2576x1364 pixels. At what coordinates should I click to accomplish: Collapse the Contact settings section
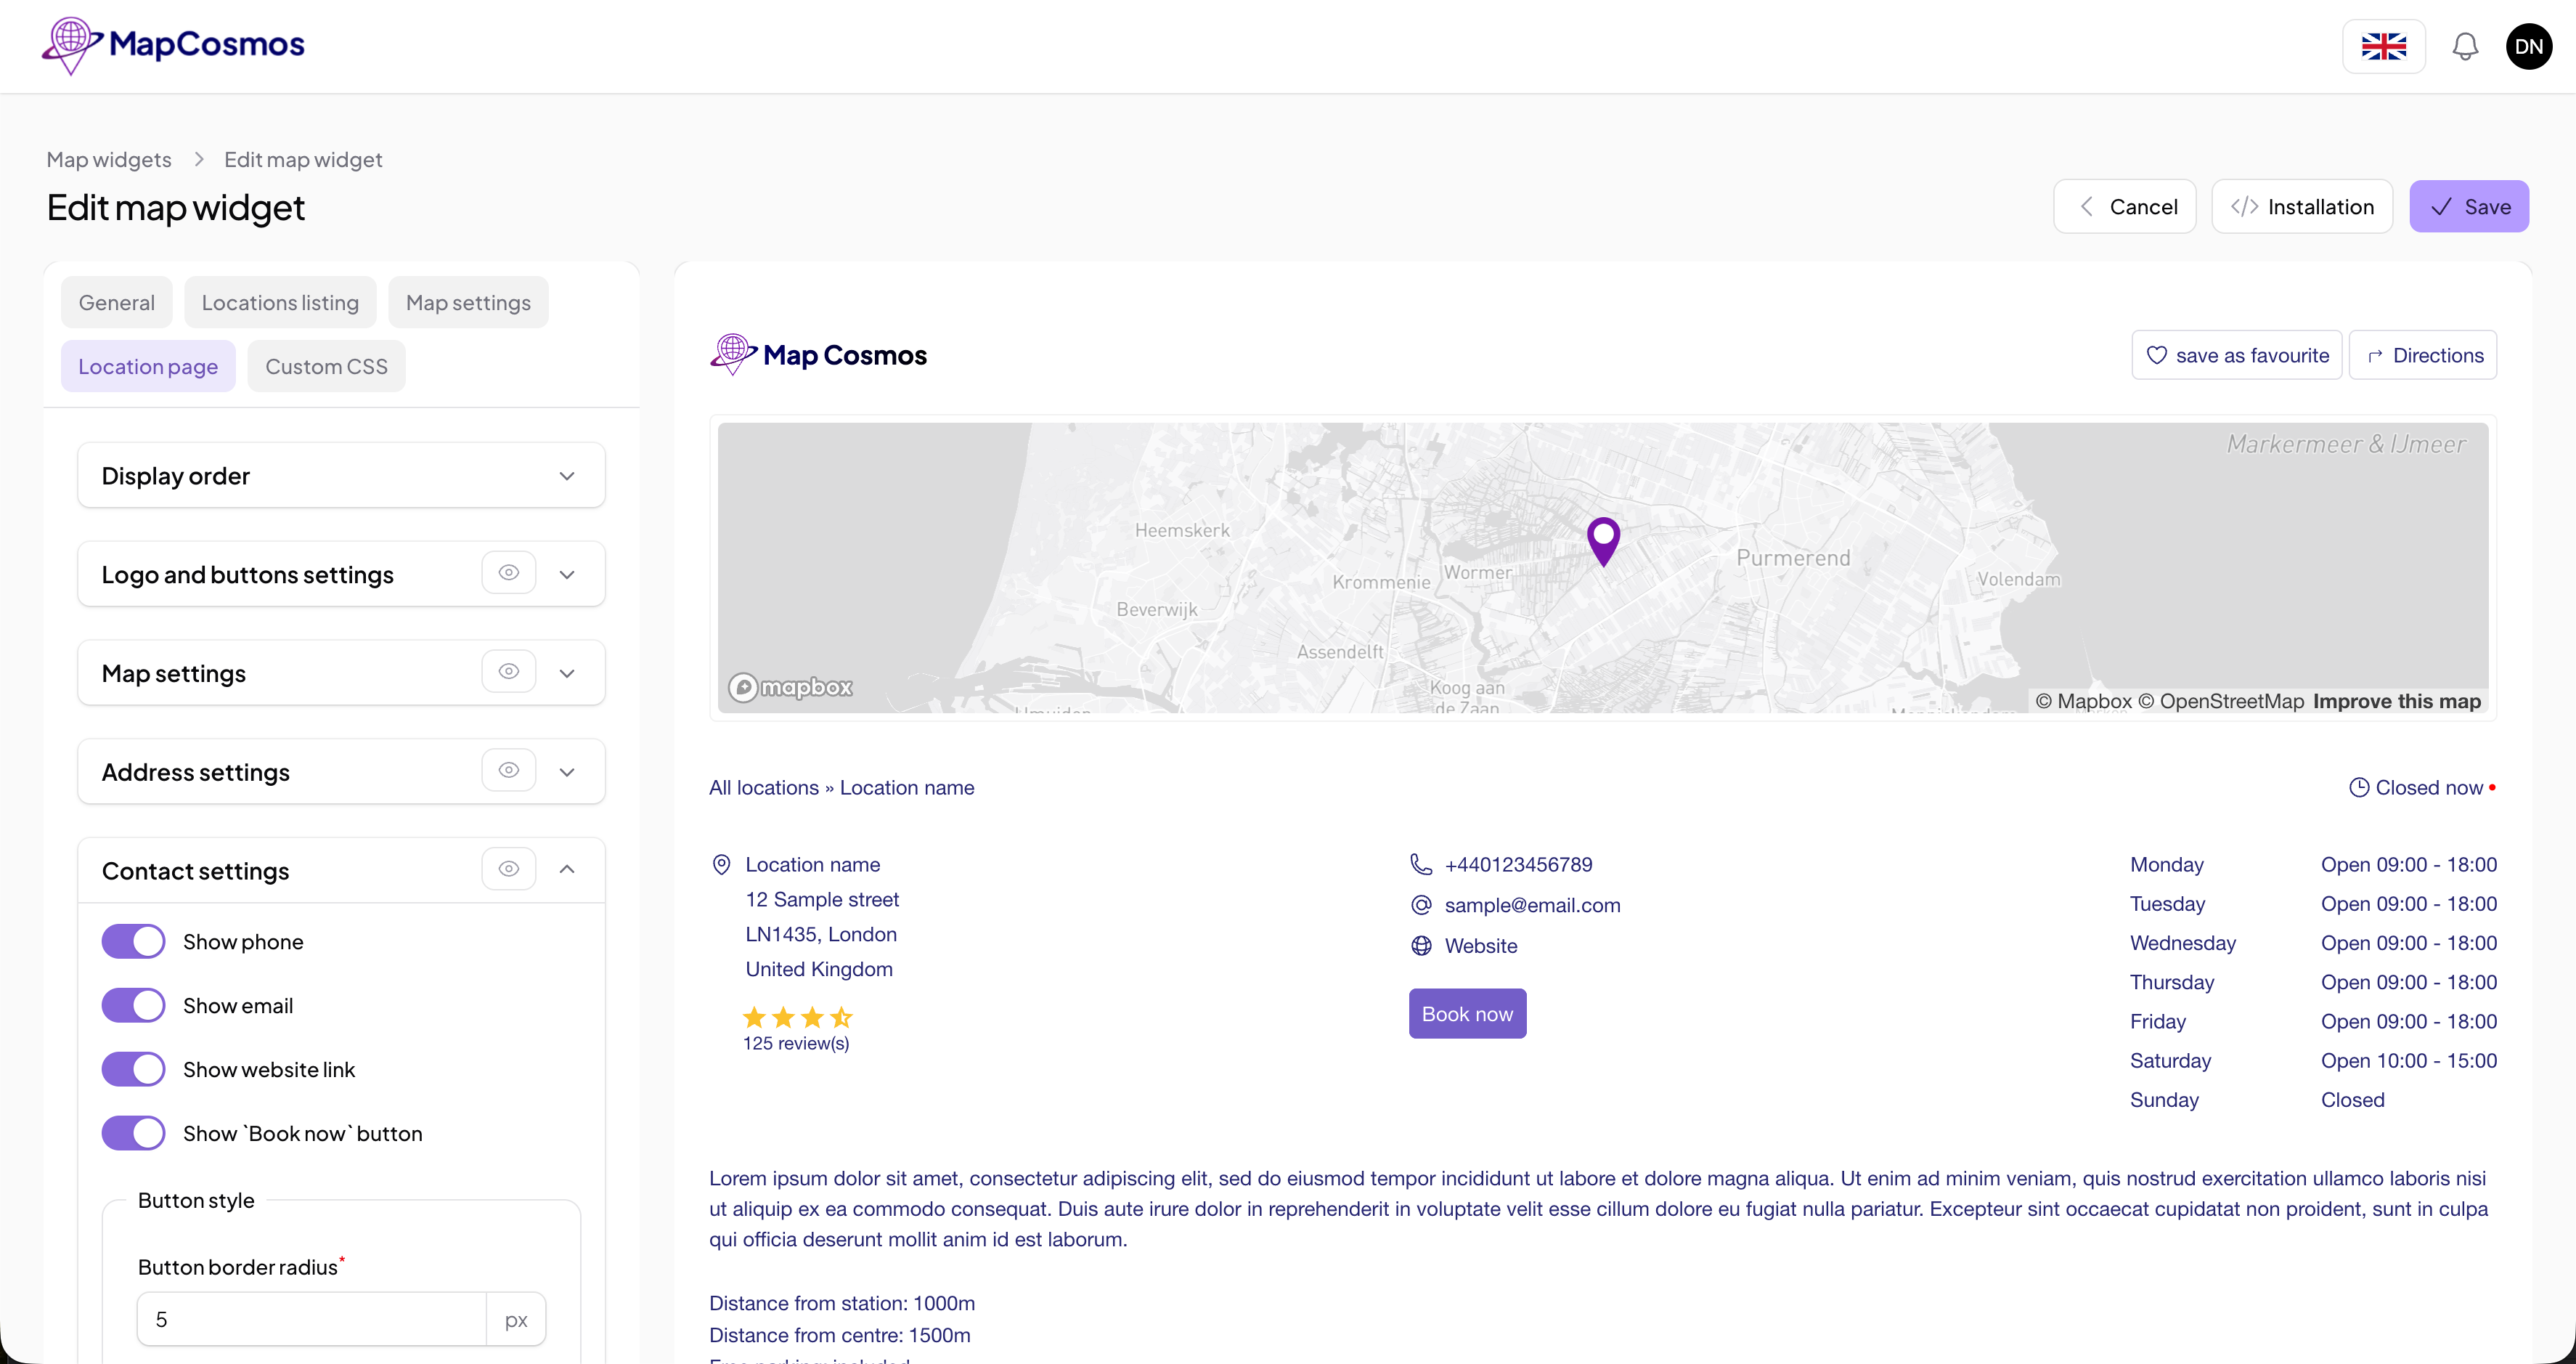pyautogui.click(x=567, y=869)
